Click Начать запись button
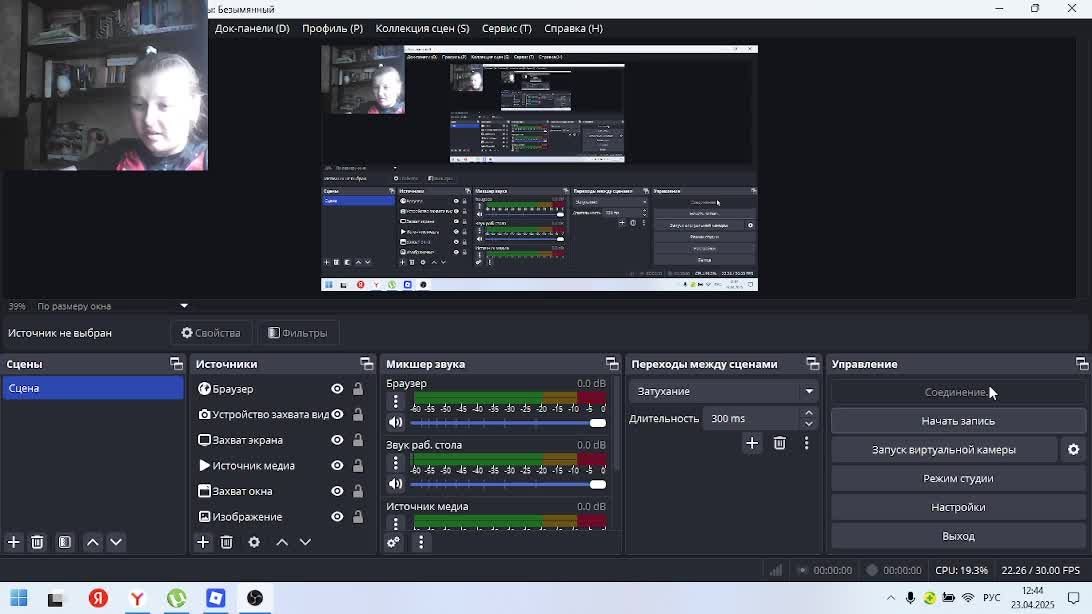Screen dimensions: 1092x614 coord(958,421)
